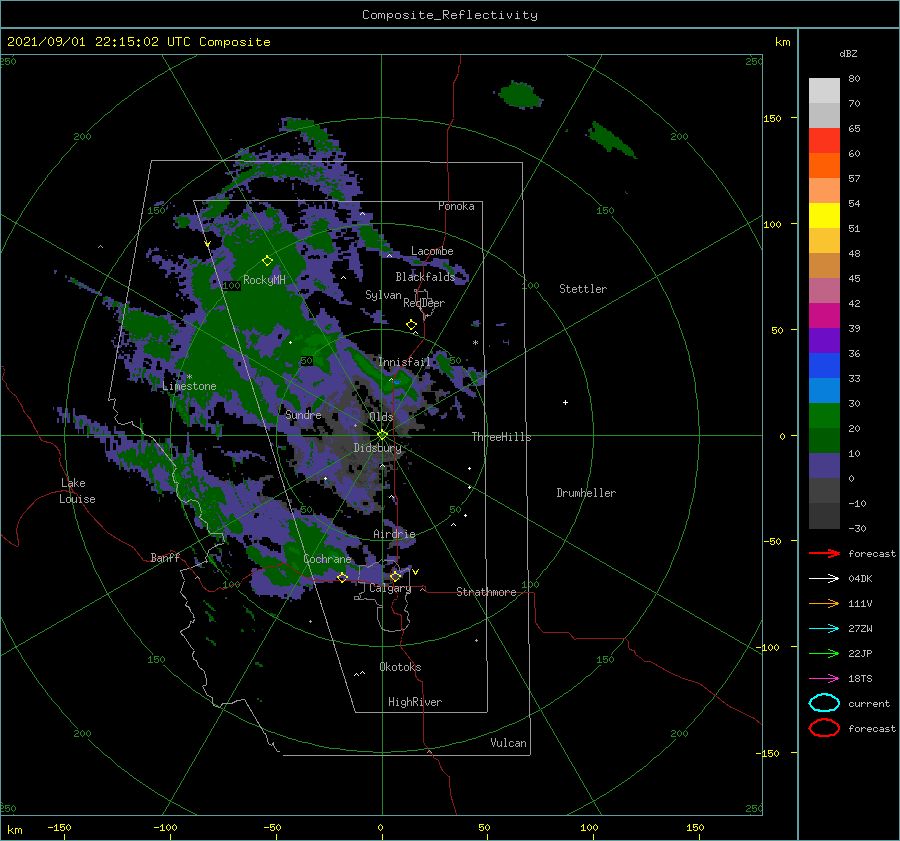
Task: Select the Didsbury label
Action: coord(377,448)
